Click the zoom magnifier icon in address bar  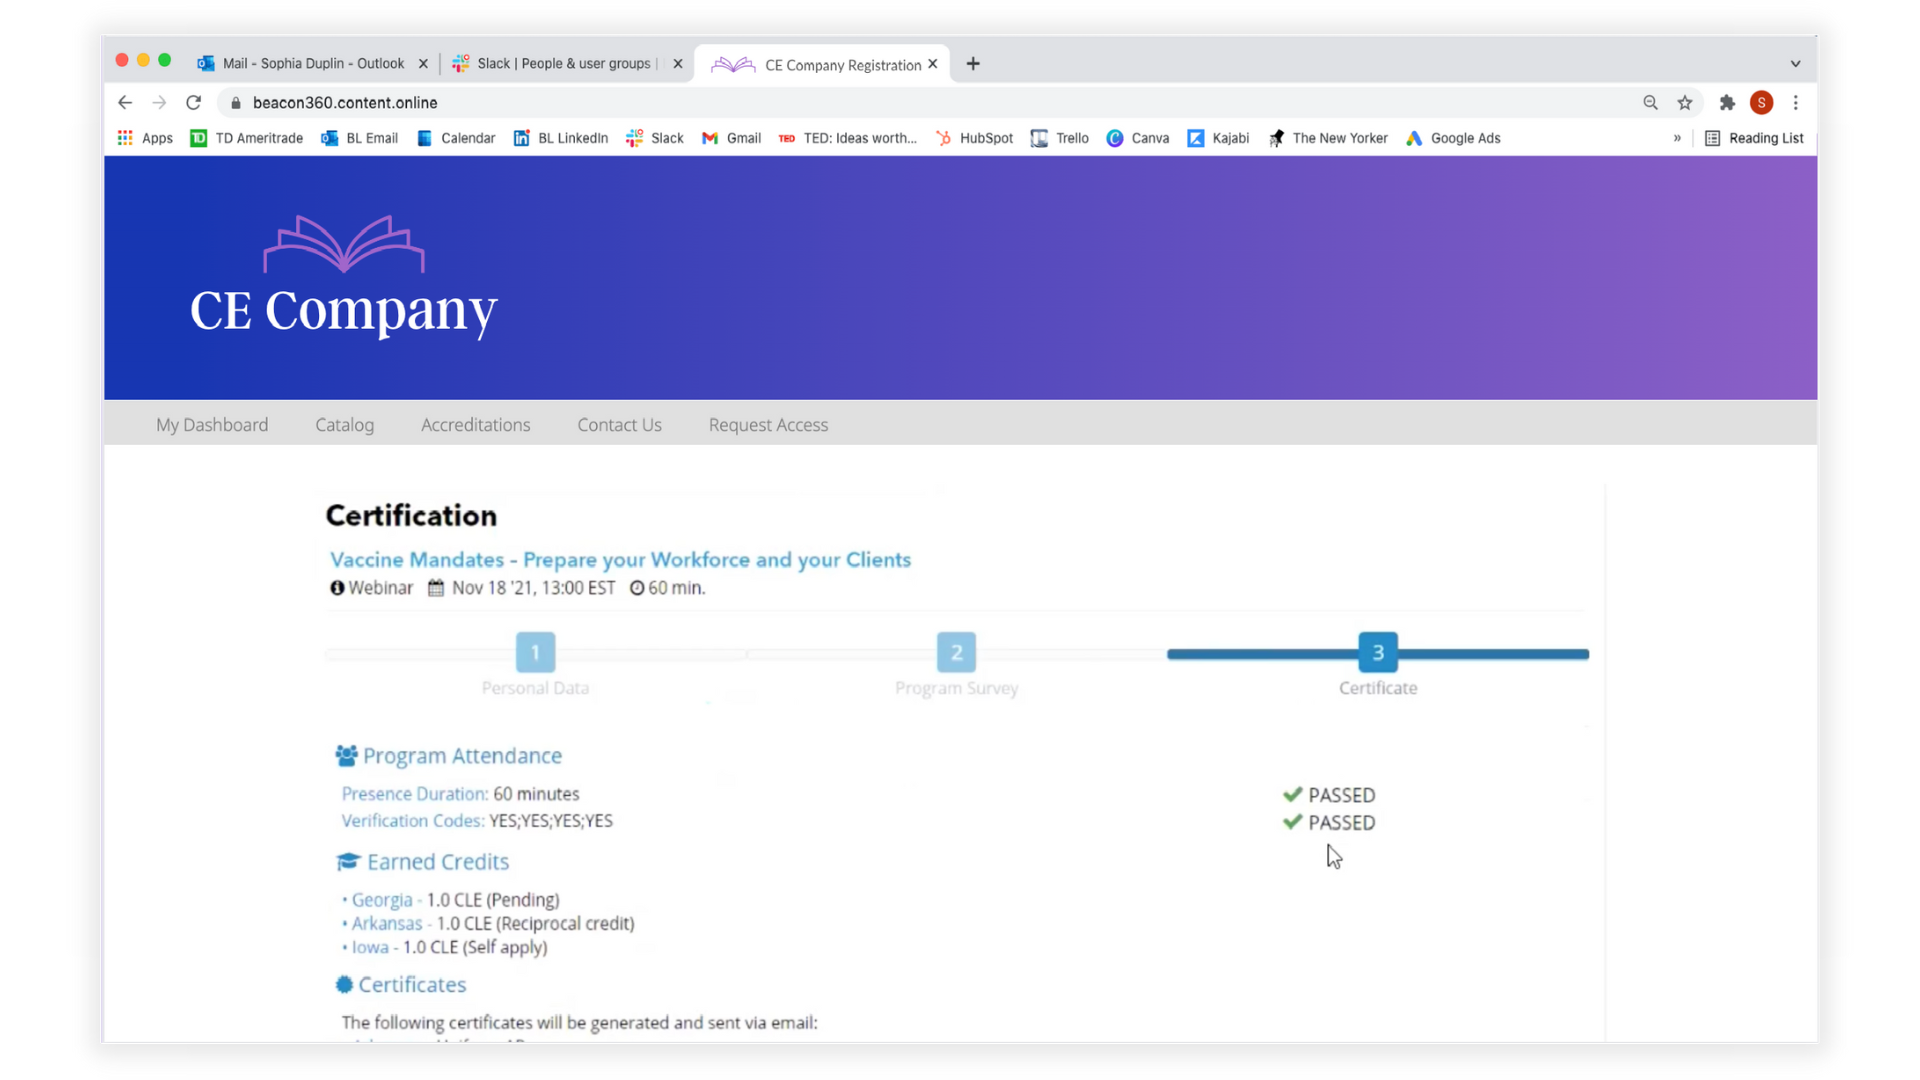click(x=1650, y=102)
